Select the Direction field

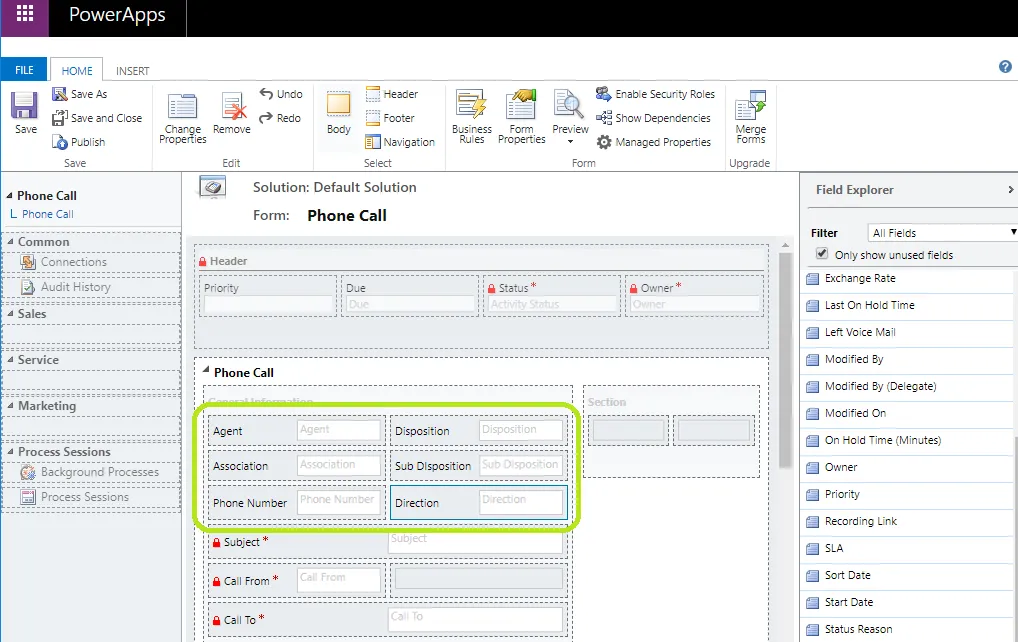coord(478,502)
